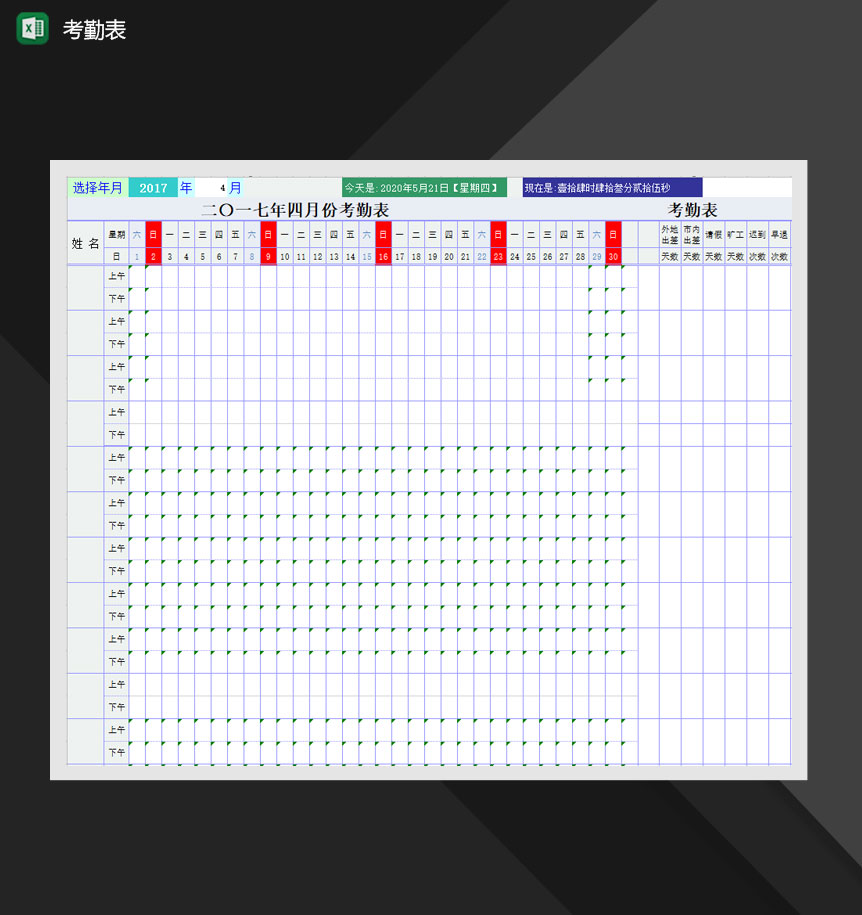The image size is (862, 915).
Task: Select the 早退 summary column header
Action: [779, 235]
